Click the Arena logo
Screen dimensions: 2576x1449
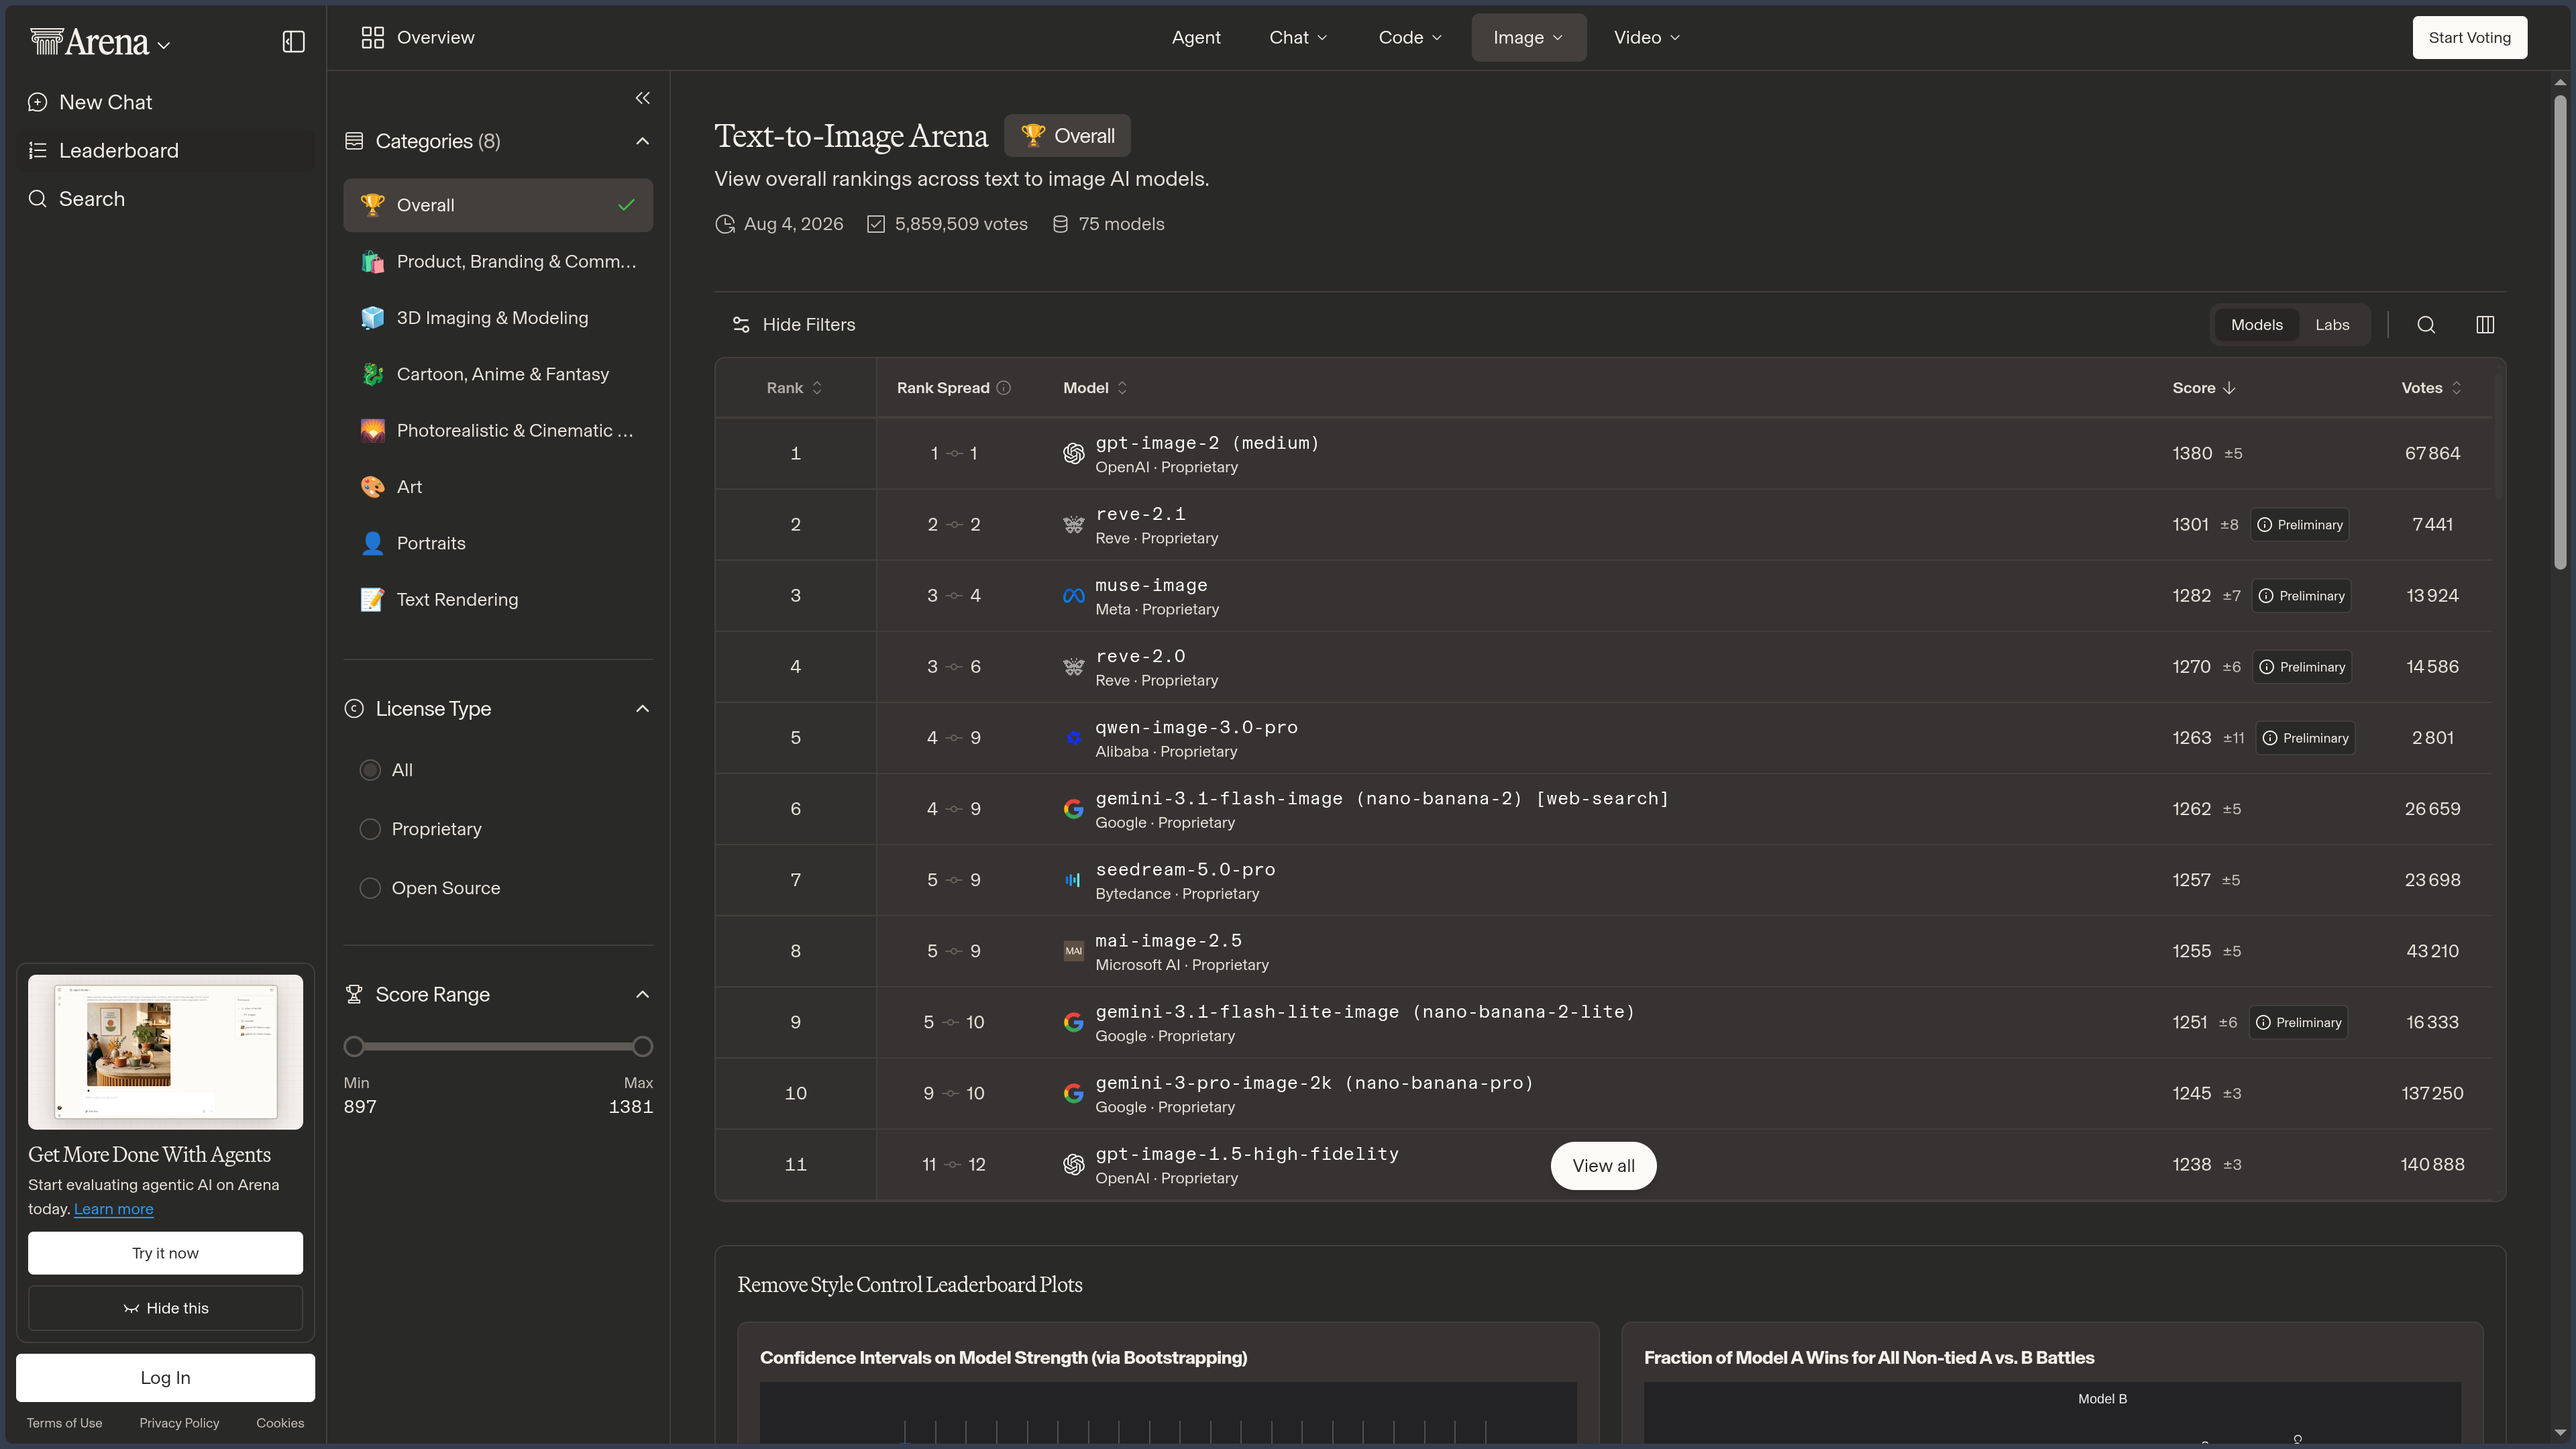click(x=89, y=41)
